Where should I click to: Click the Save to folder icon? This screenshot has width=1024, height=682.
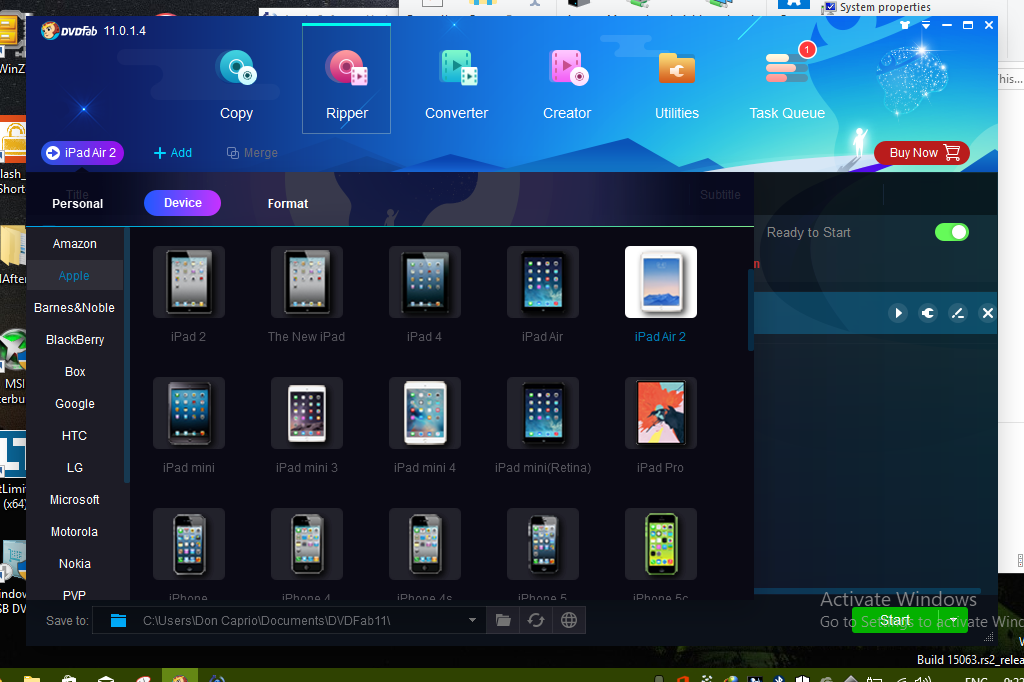click(118, 620)
